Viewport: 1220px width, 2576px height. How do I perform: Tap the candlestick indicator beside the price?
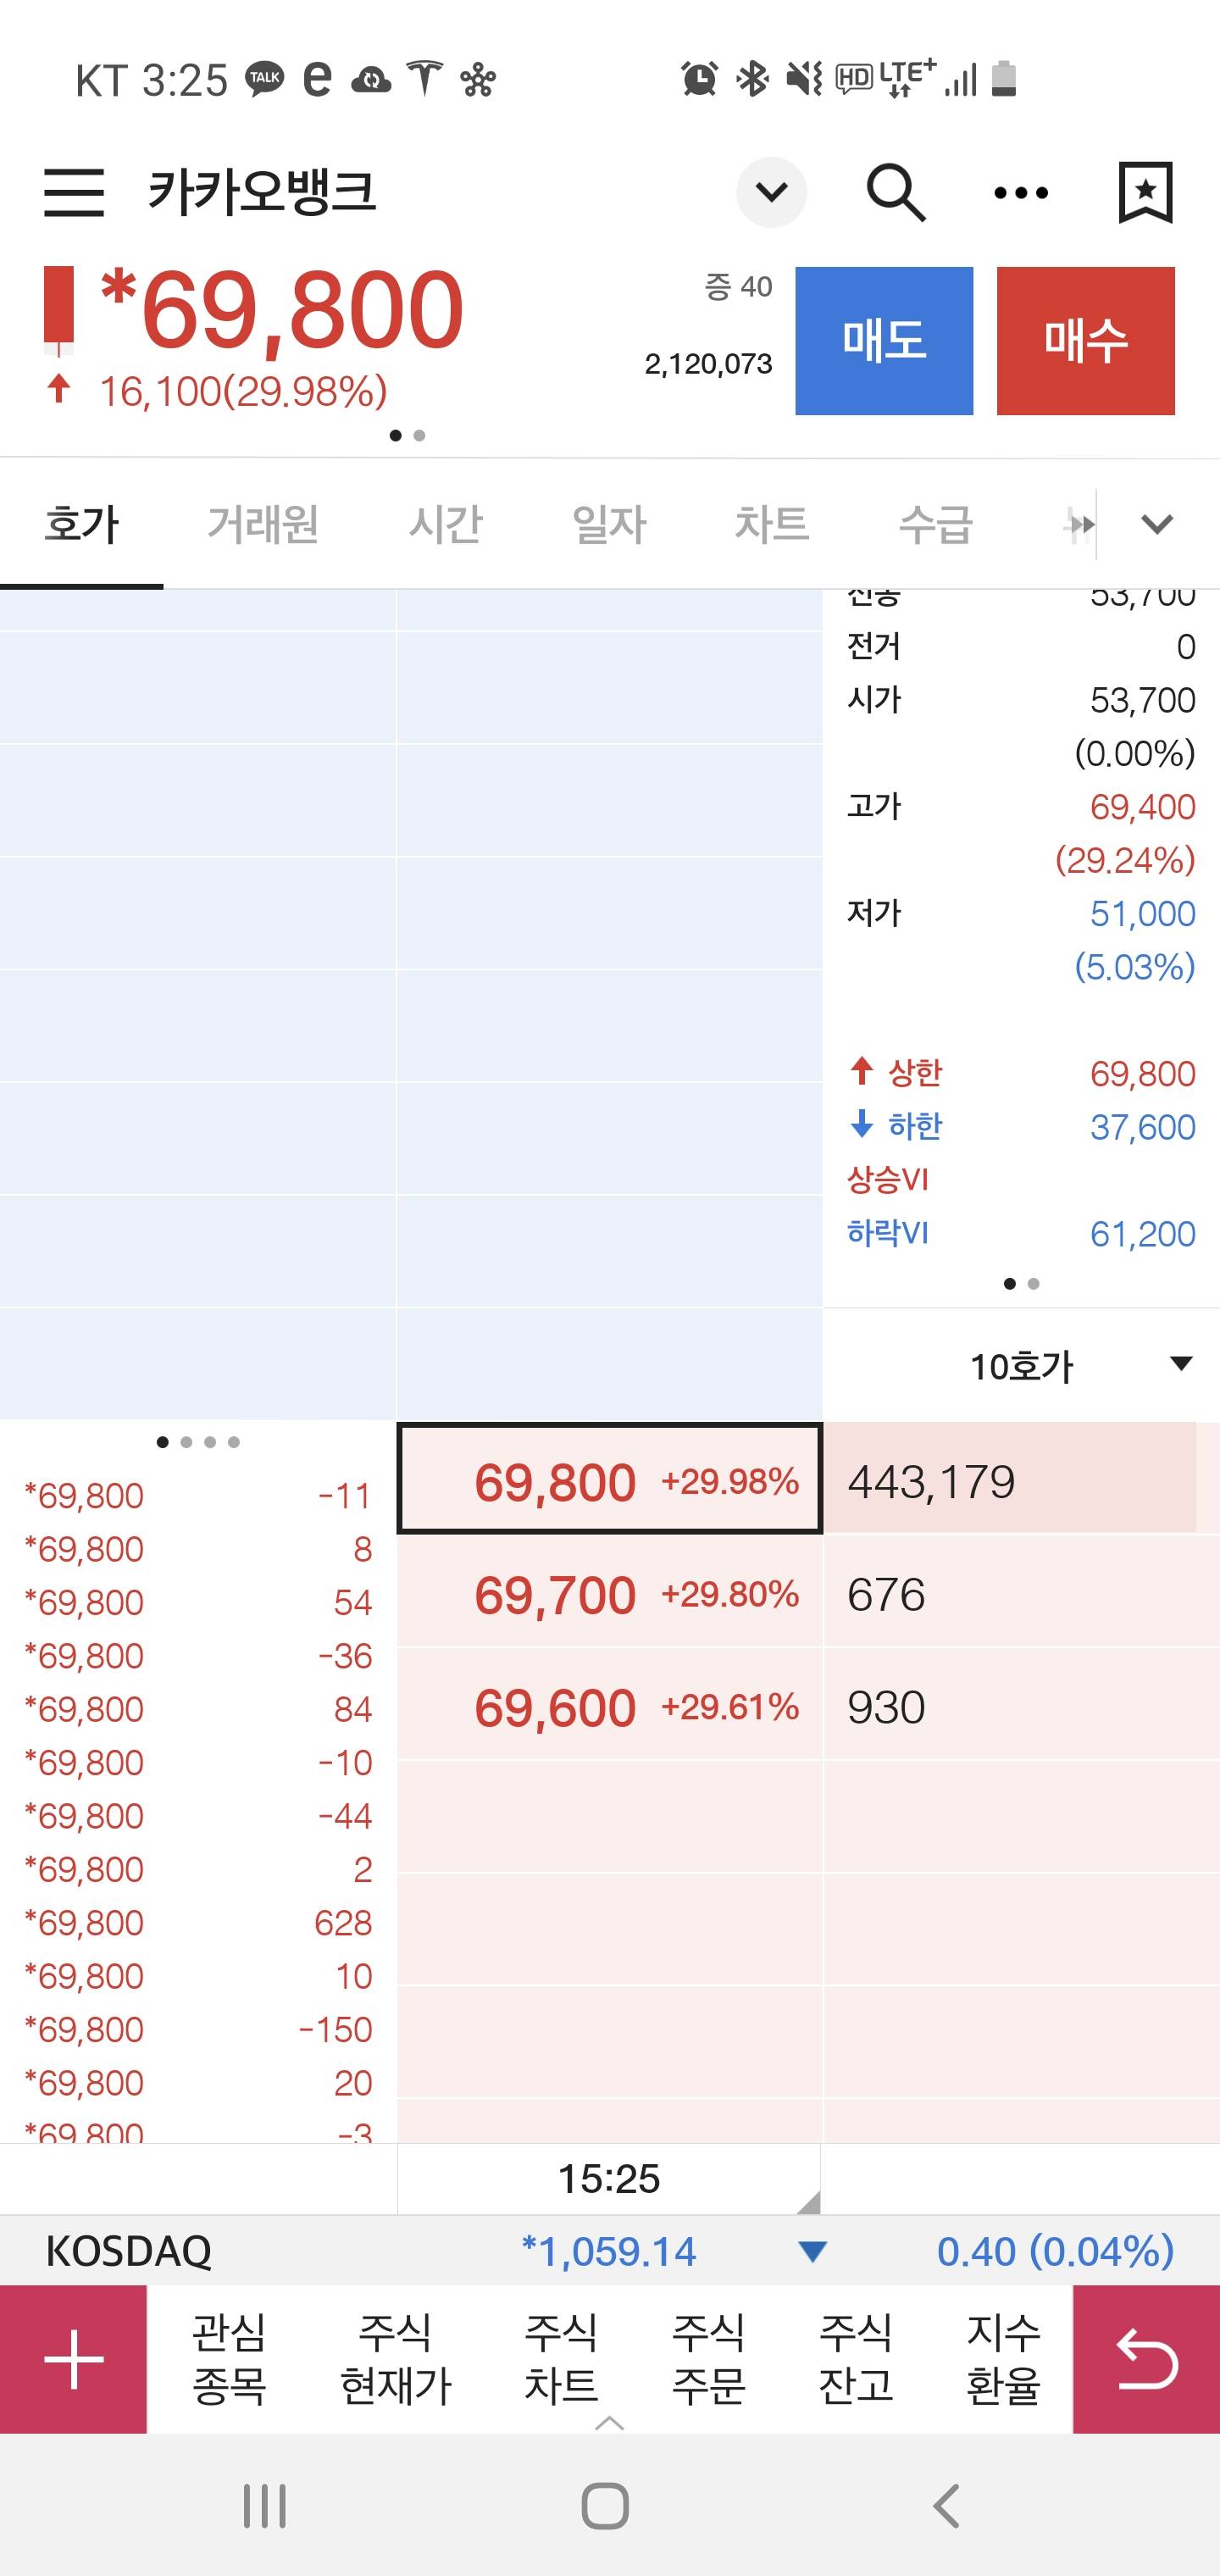[59, 310]
